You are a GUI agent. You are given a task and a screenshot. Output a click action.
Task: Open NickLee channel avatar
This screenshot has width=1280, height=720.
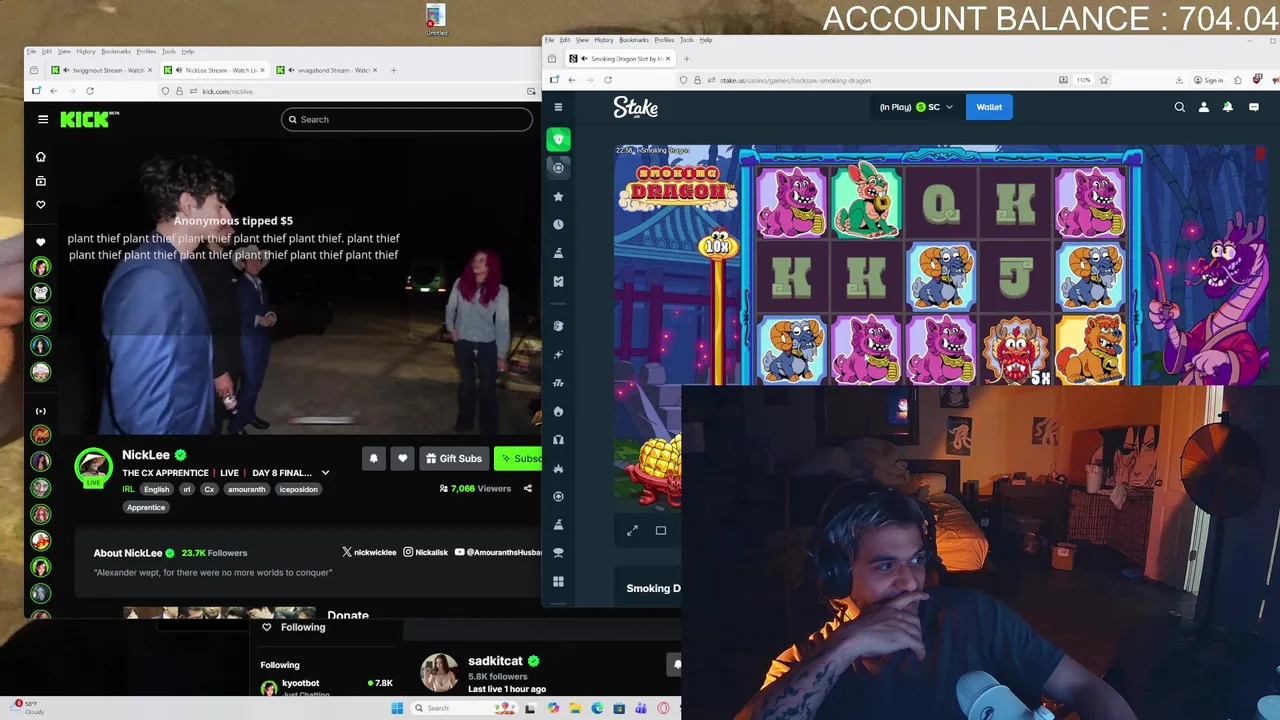pyautogui.click(x=93, y=467)
